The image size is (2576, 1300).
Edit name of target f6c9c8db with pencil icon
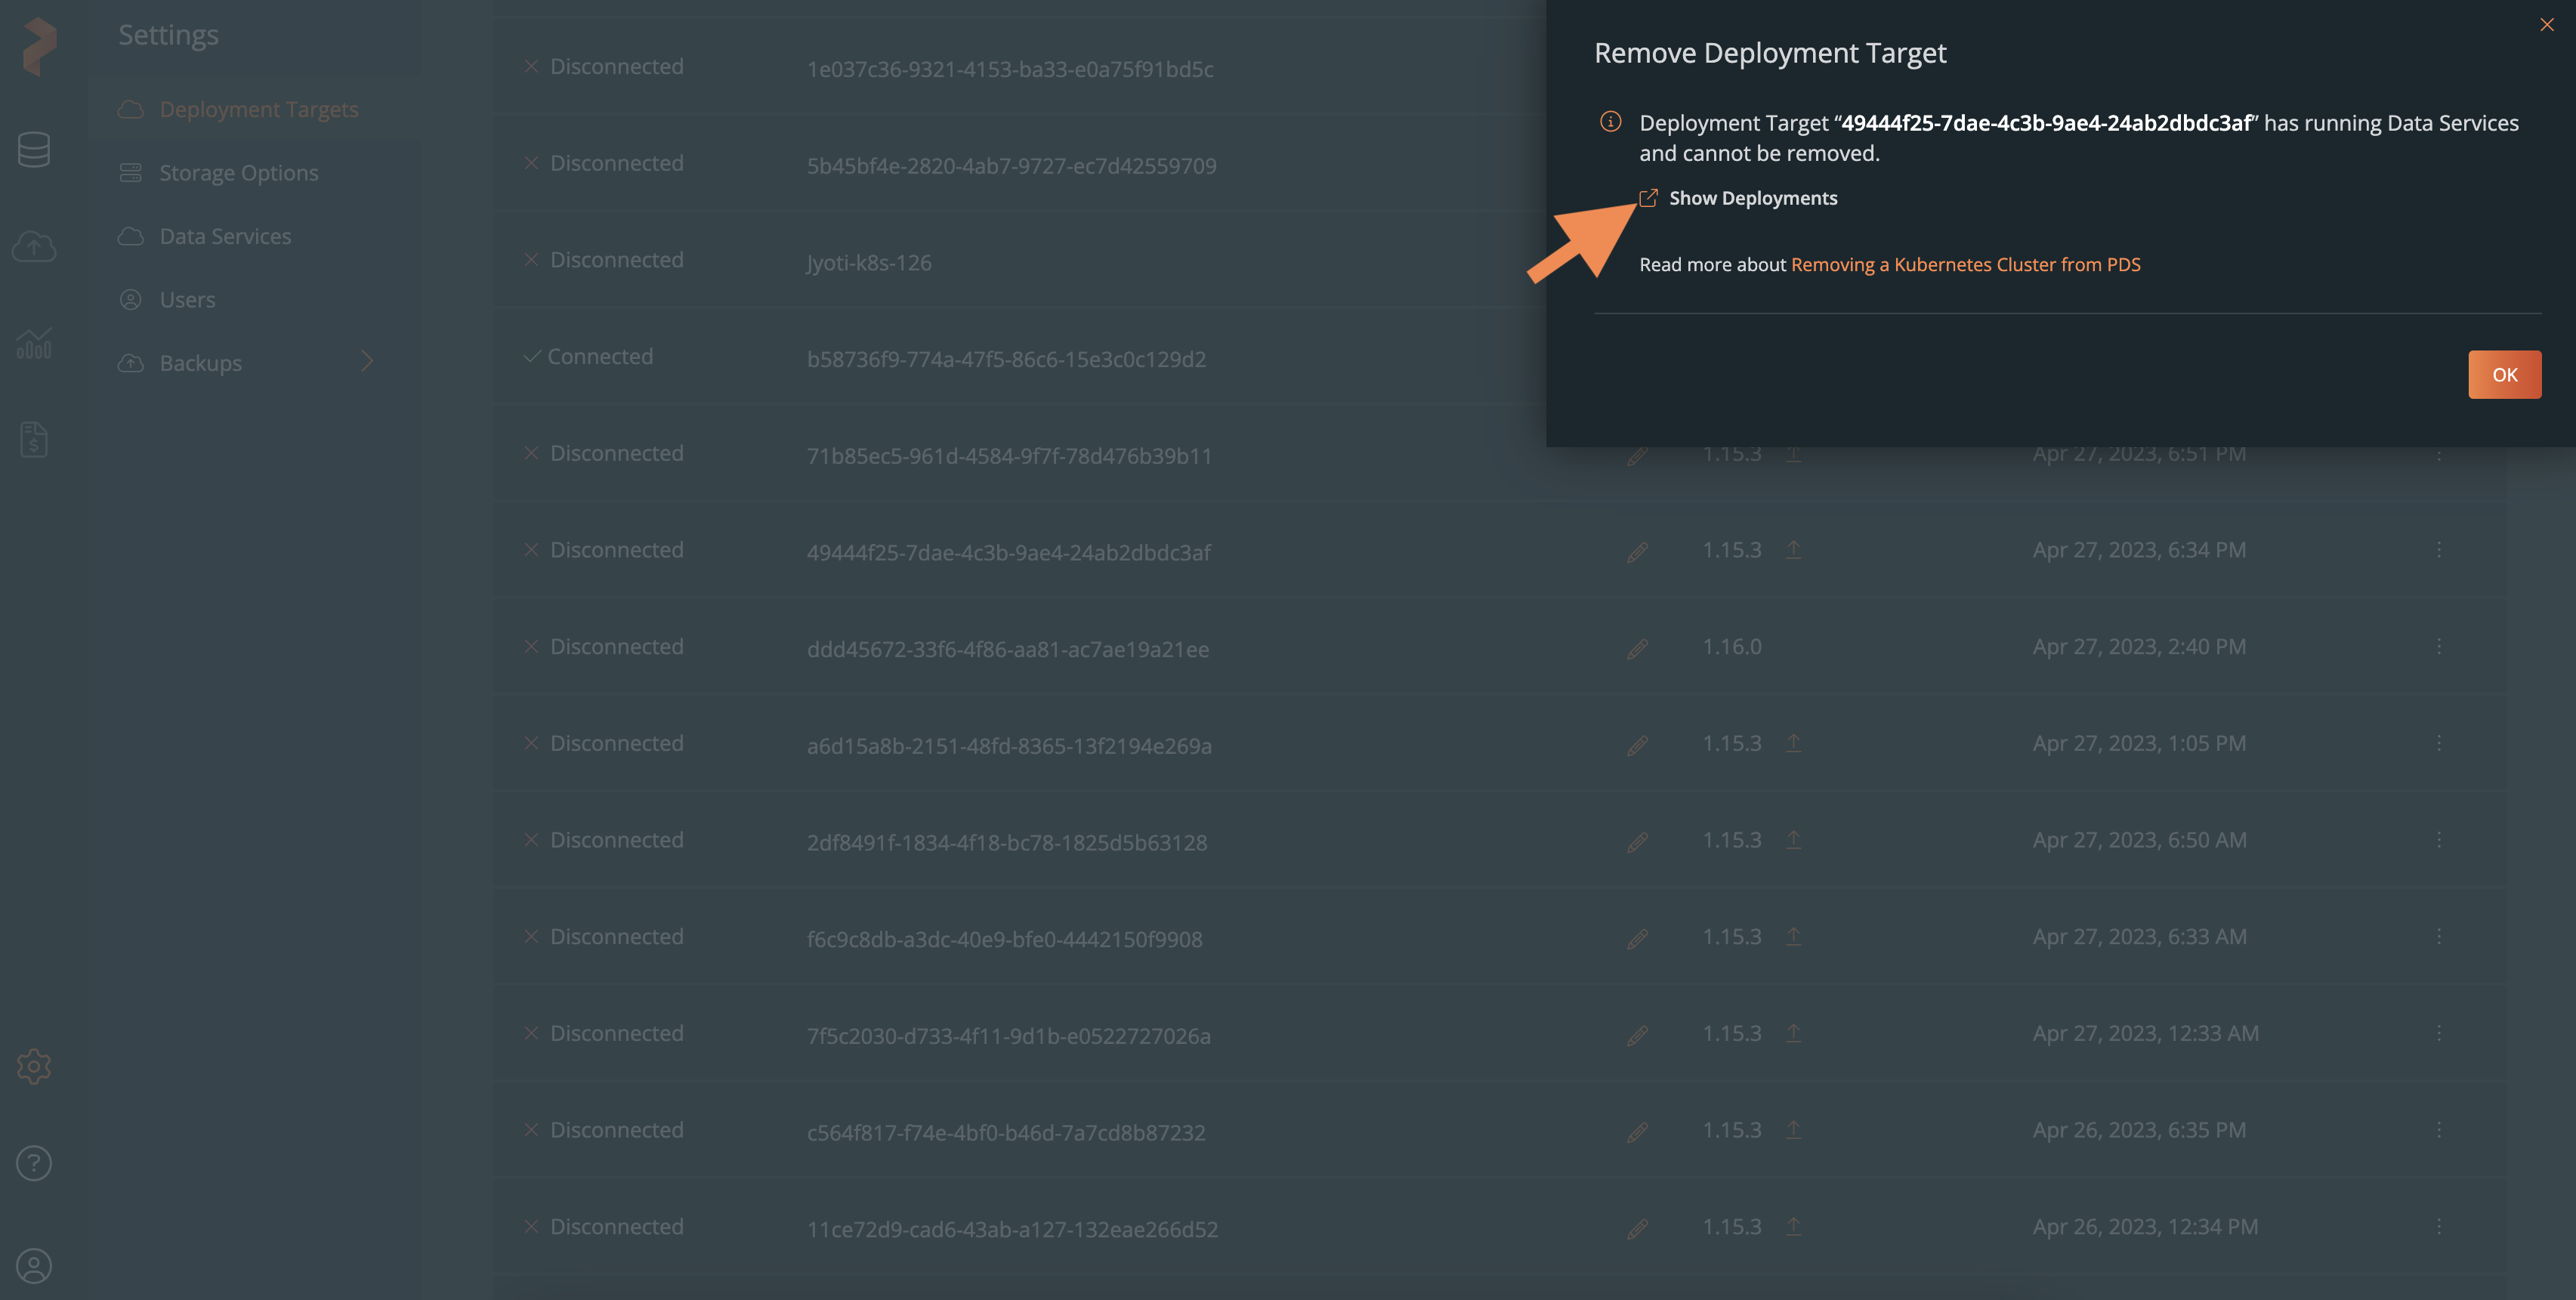1637,939
